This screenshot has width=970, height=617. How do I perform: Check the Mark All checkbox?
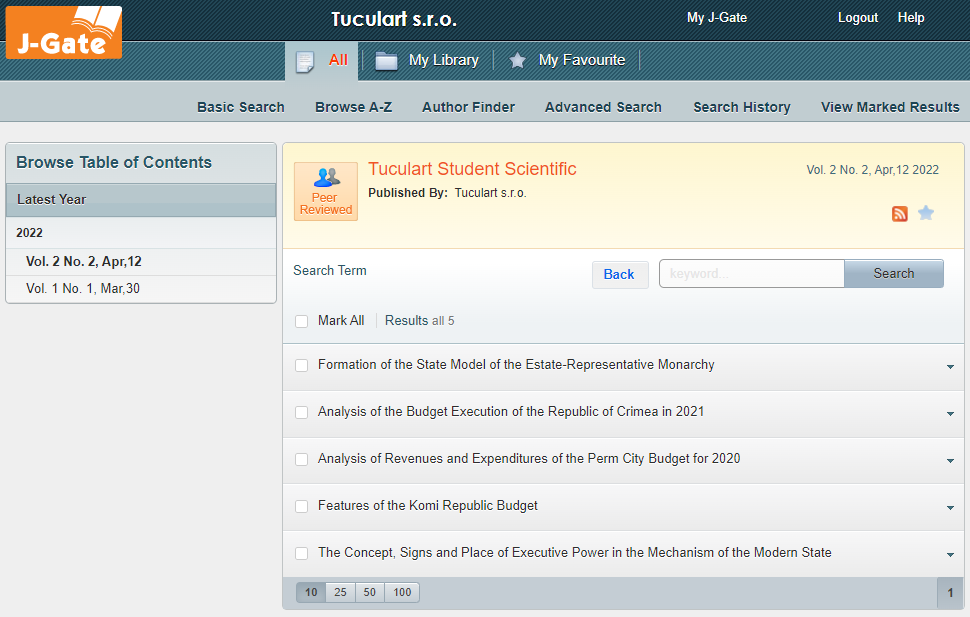point(301,321)
